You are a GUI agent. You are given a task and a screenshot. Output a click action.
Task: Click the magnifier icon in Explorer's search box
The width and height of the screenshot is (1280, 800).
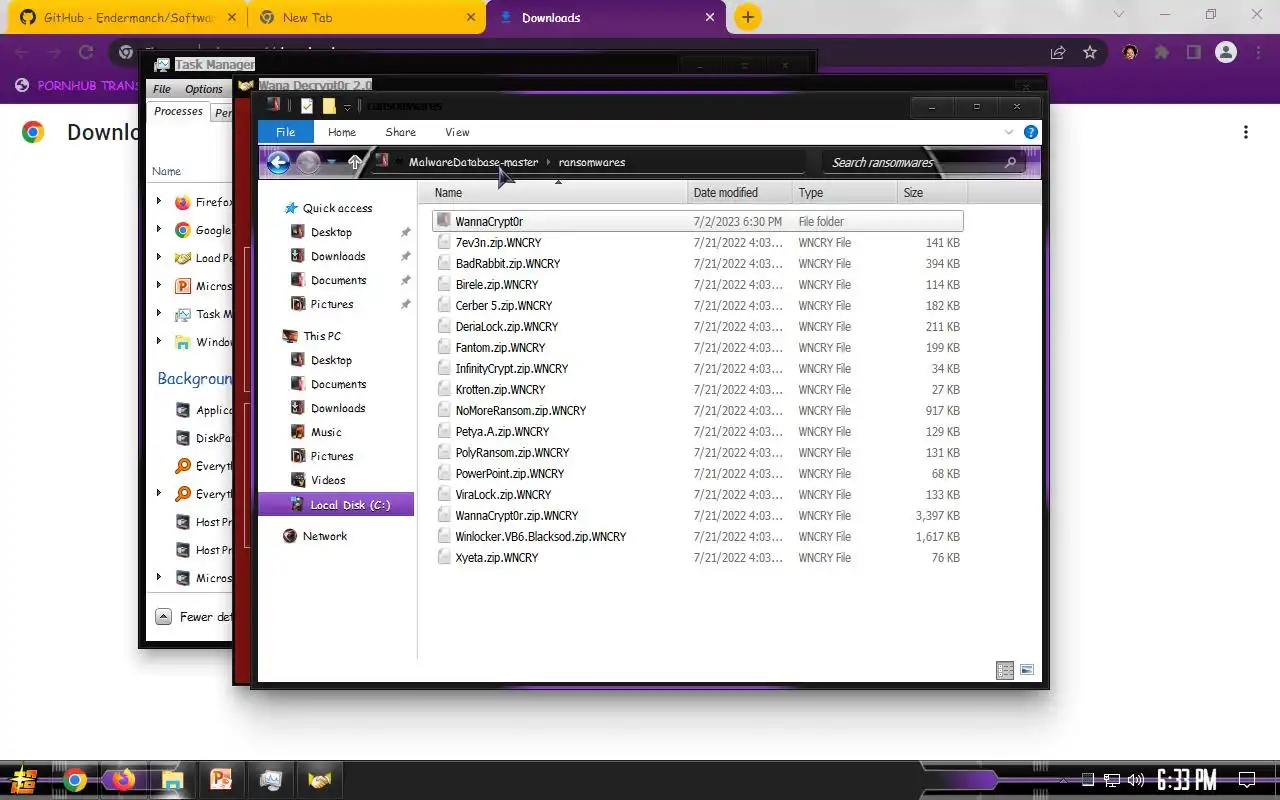point(1010,162)
